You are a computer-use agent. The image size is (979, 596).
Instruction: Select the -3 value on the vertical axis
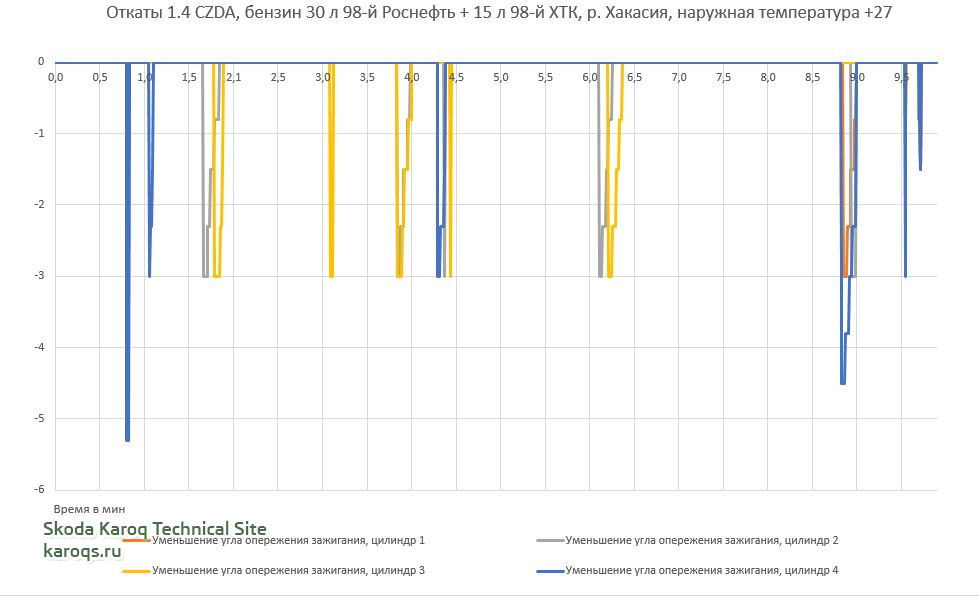pyautogui.click(x=40, y=276)
